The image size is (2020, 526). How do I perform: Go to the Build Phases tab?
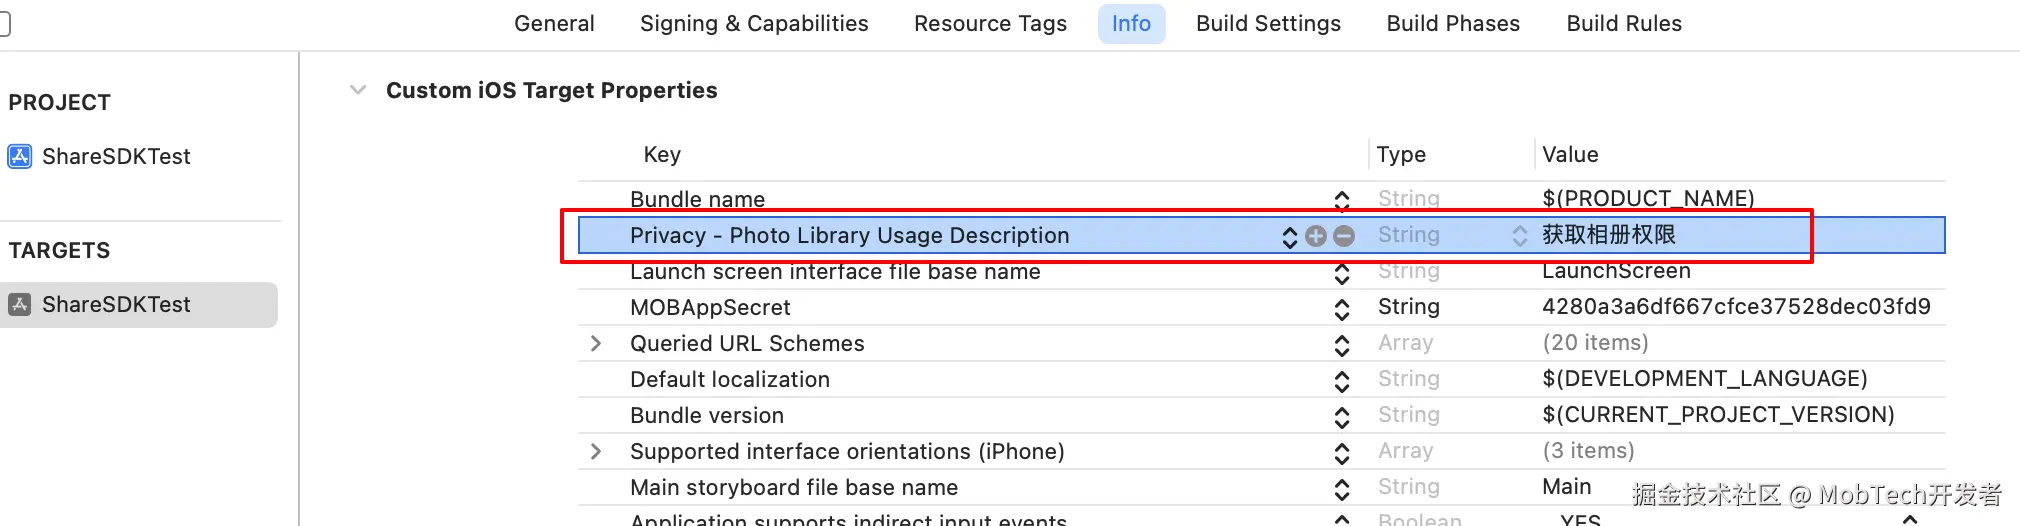1453,24
